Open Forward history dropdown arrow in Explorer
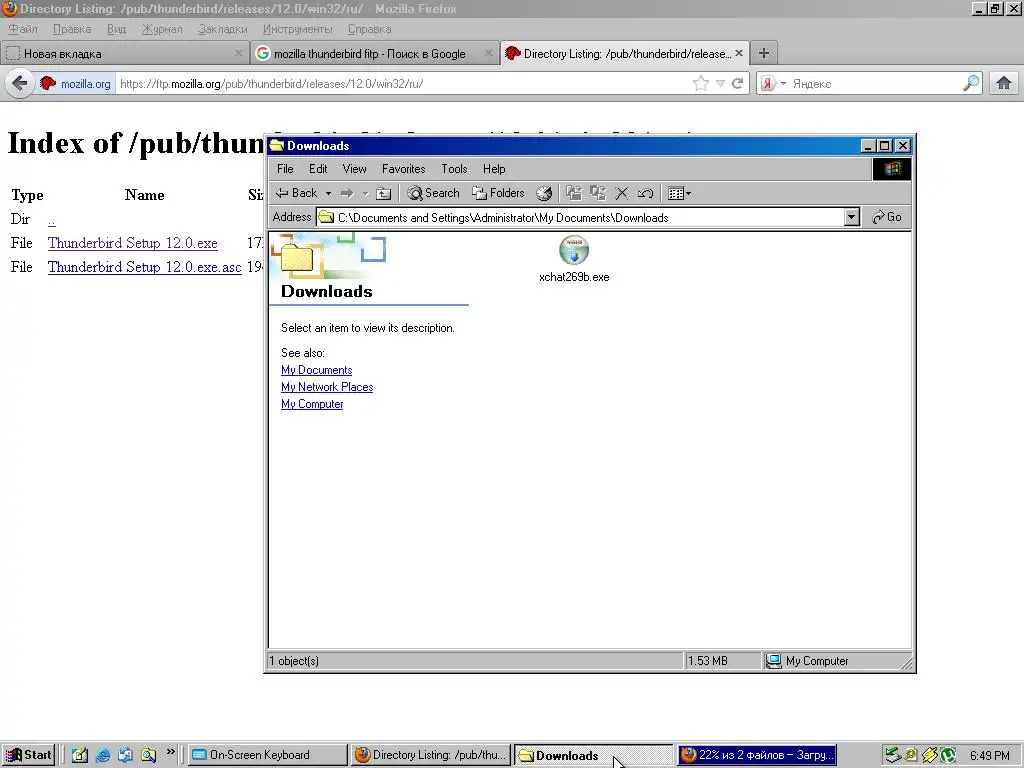This screenshot has width=1024, height=768. [366, 193]
